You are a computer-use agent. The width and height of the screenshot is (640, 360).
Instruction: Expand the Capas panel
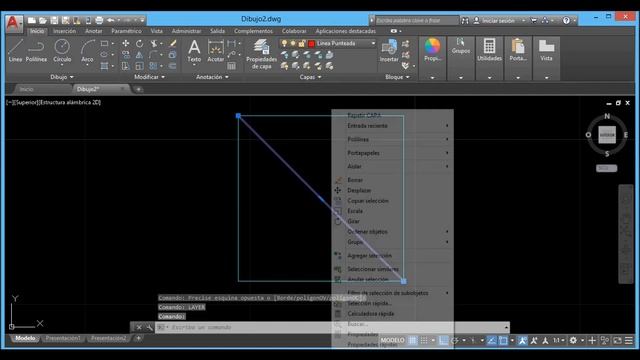coord(310,77)
